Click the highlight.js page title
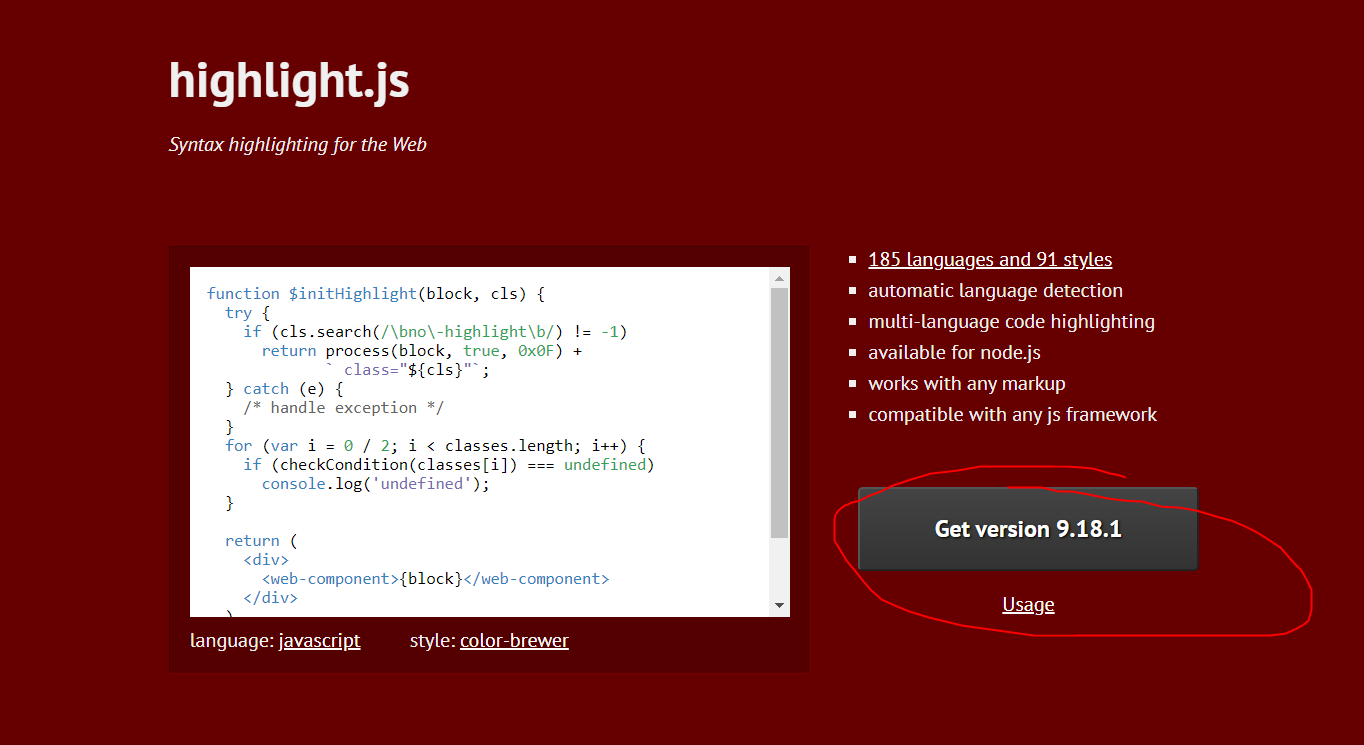1364x745 pixels. 289,80
